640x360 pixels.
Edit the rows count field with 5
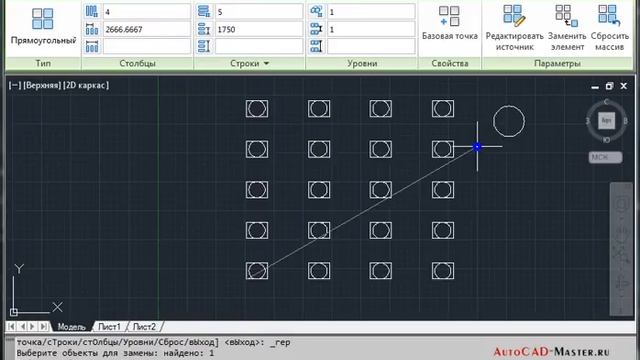point(259,12)
